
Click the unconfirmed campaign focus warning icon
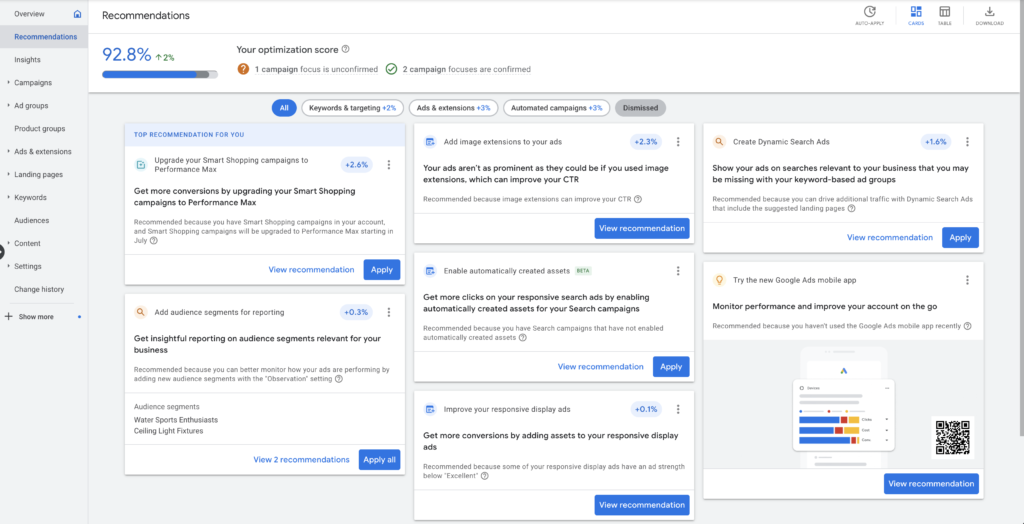click(243, 69)
